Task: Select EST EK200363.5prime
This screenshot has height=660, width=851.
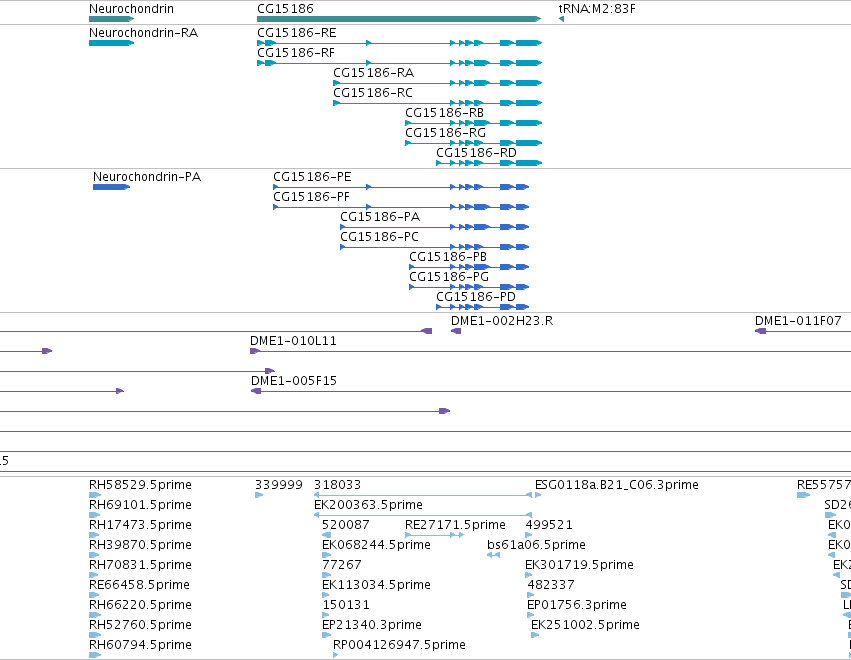Action: [x=369, y=505]
